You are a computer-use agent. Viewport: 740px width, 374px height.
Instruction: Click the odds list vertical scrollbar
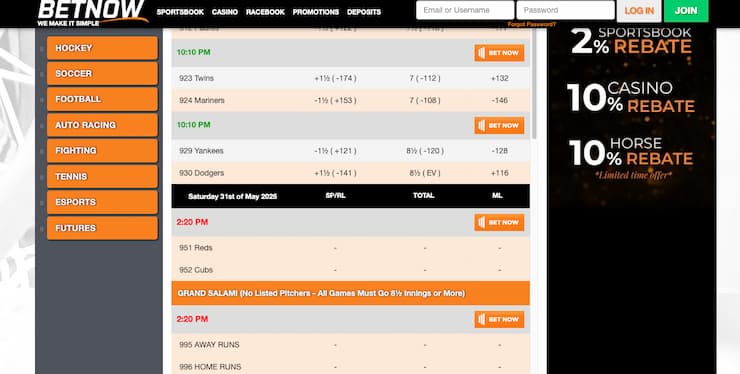click(x=534, y=85)
